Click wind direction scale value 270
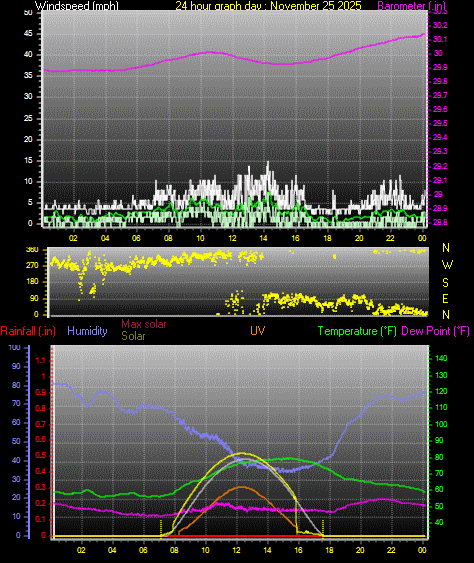The height and width of the screenshot is (563, 474). pyautogui.click(x=32, y=266)
